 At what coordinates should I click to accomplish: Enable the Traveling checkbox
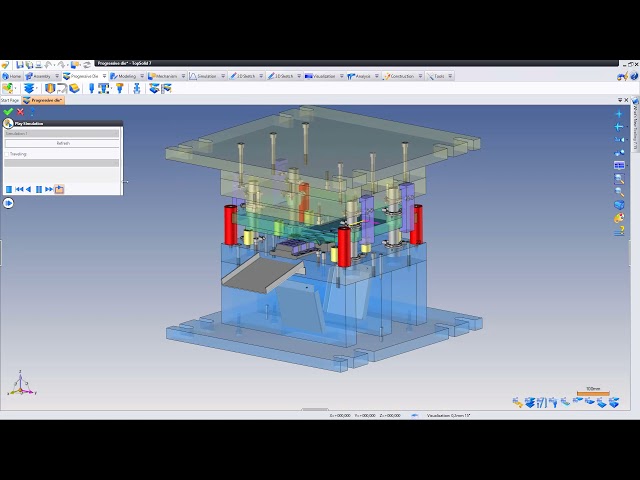(7, 154)
